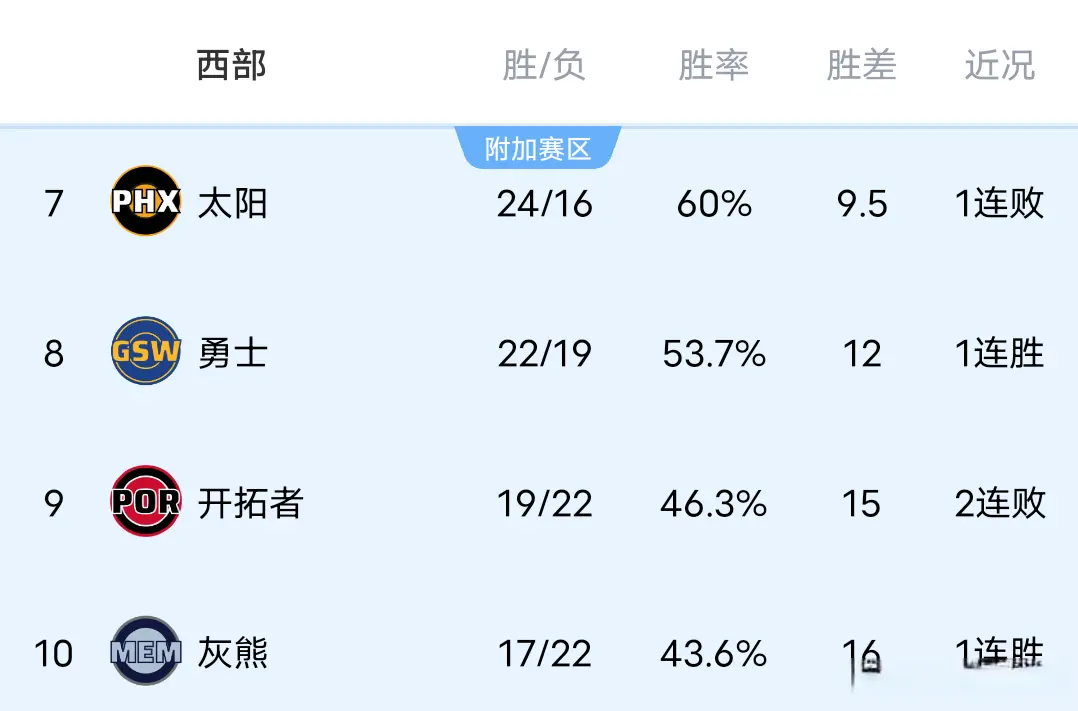The width and height of the screenshot is (1078, 711).
Task: Click the Warriors 1连胜 streak
Action: tap(999, 354)
